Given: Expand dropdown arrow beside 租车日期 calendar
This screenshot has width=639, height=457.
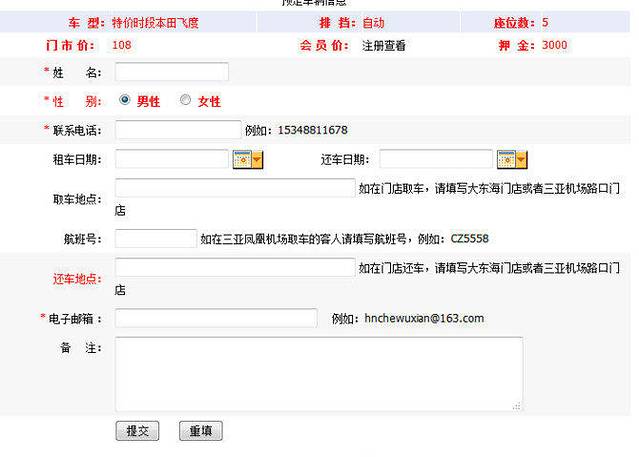Looking at the screenshot, I should 257,159.
